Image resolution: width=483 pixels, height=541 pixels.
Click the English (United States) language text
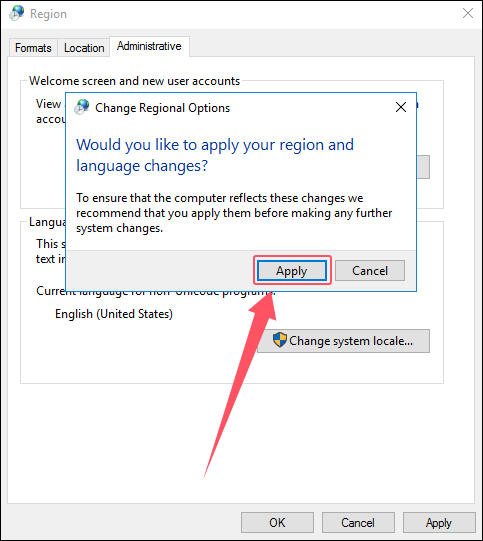coord(114,314)
